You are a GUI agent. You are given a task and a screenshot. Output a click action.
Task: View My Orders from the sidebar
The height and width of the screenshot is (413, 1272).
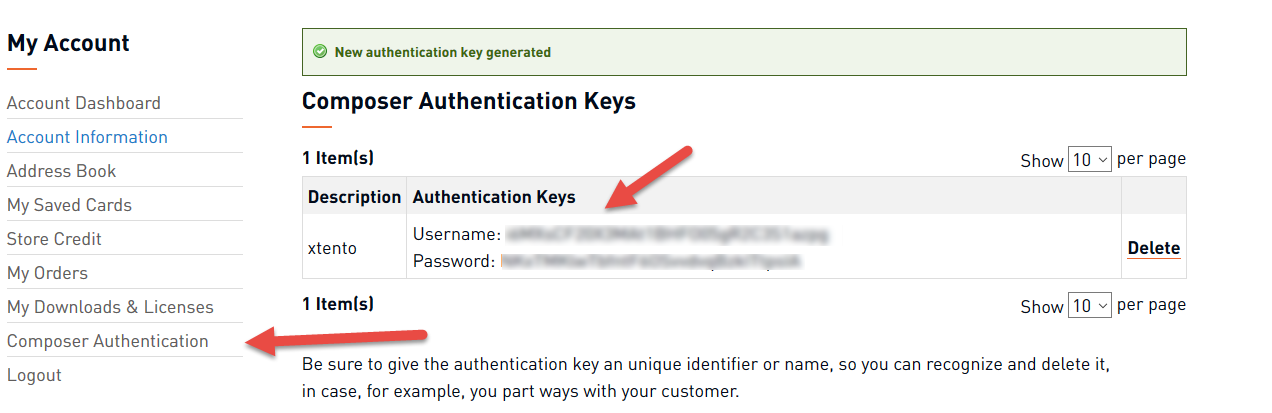click(47, 273)
